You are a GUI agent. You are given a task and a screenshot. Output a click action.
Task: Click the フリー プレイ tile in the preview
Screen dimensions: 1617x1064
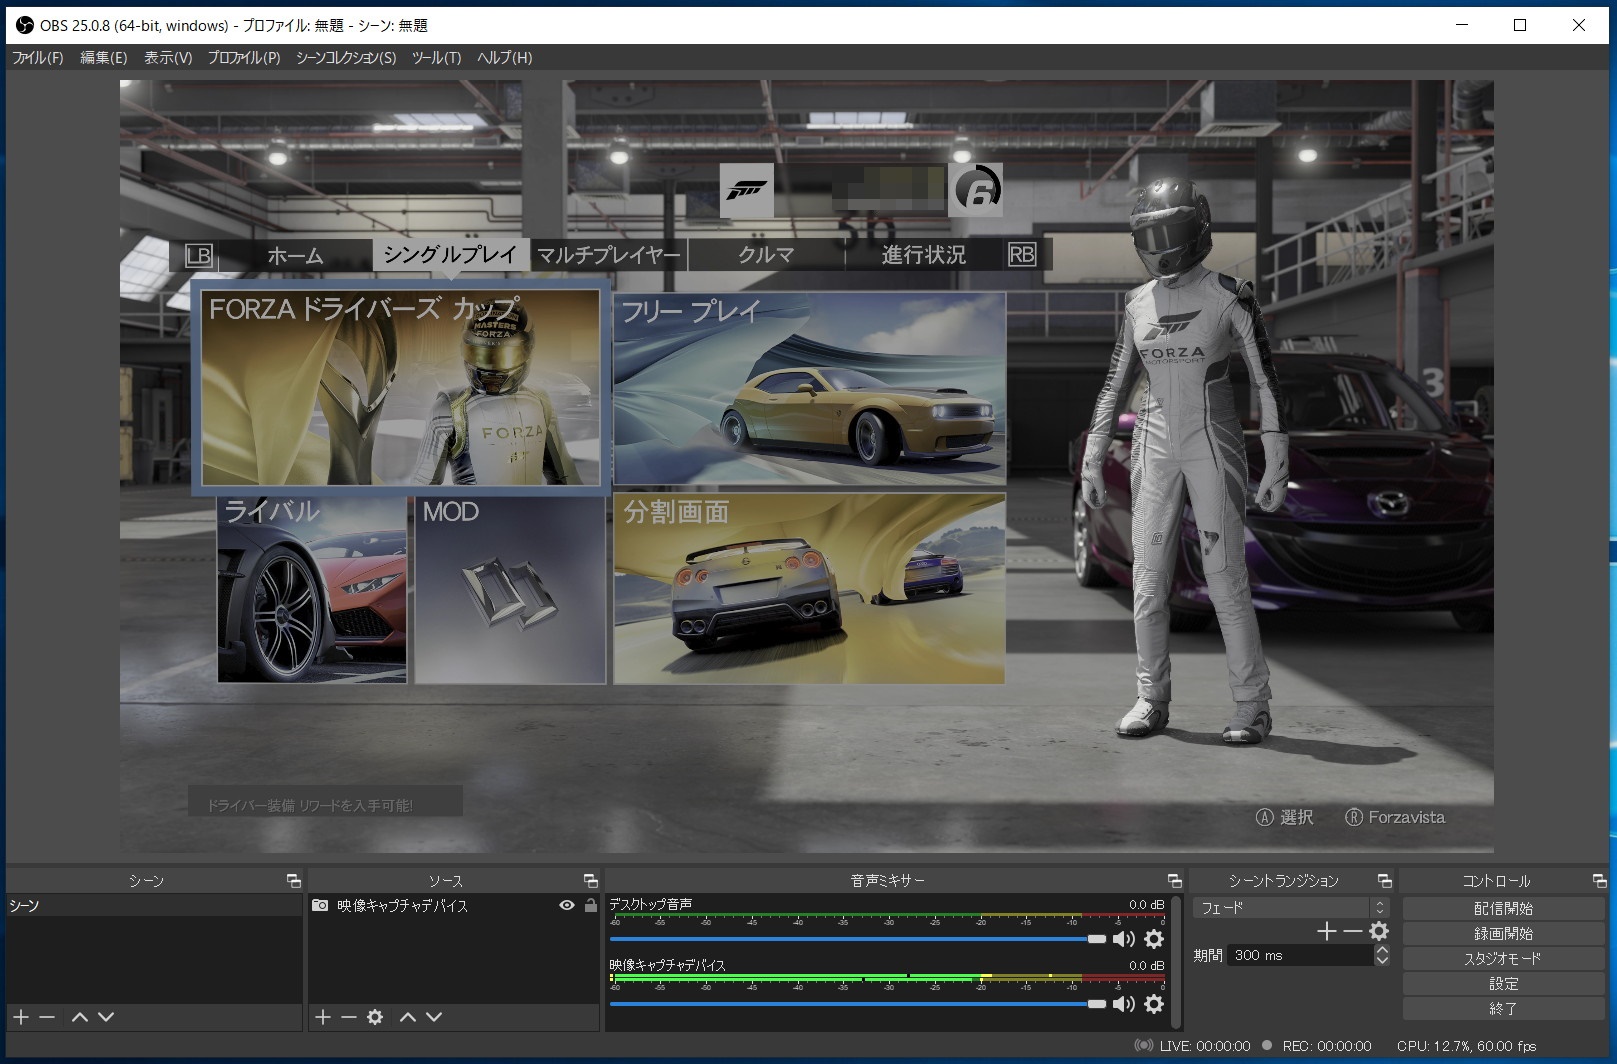(810, 389)
